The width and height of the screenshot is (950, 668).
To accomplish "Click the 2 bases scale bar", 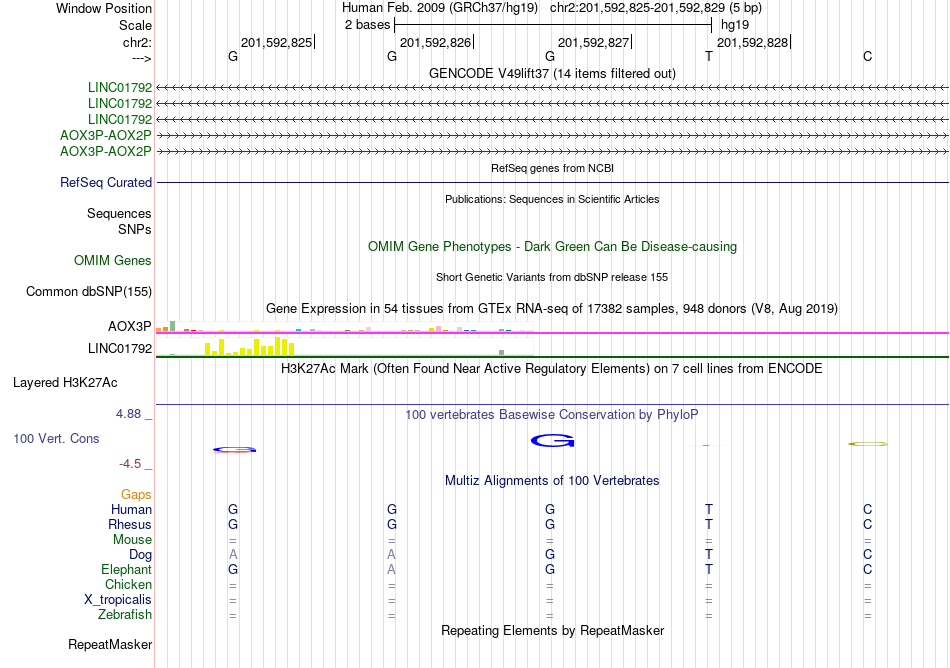I will pos(553,25).
